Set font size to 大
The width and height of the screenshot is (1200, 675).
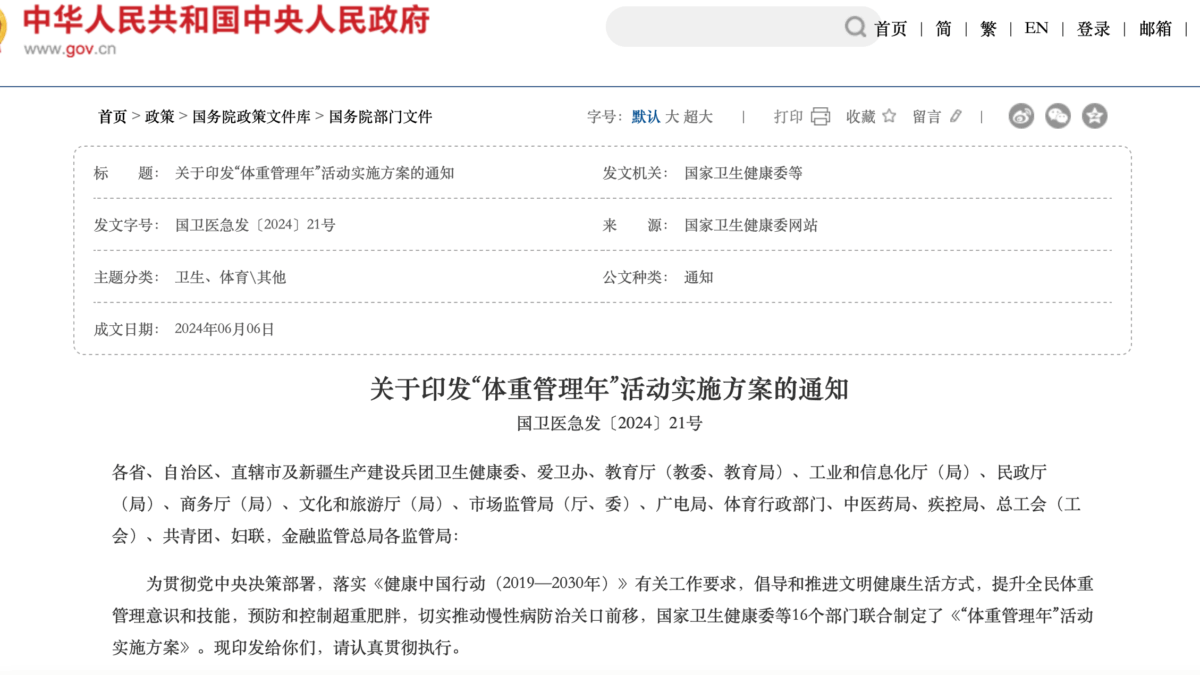pyautogui.click(x=672, y=117)
